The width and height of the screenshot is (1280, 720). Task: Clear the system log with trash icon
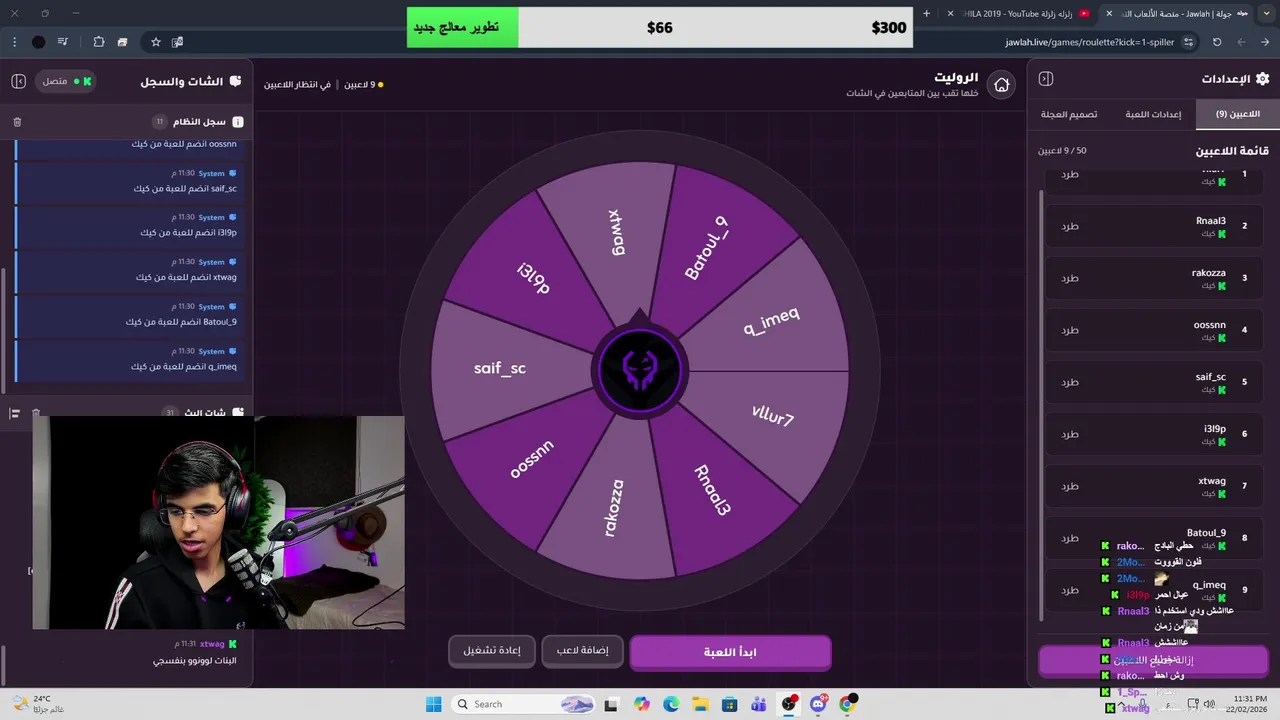(x=17, y=122)
